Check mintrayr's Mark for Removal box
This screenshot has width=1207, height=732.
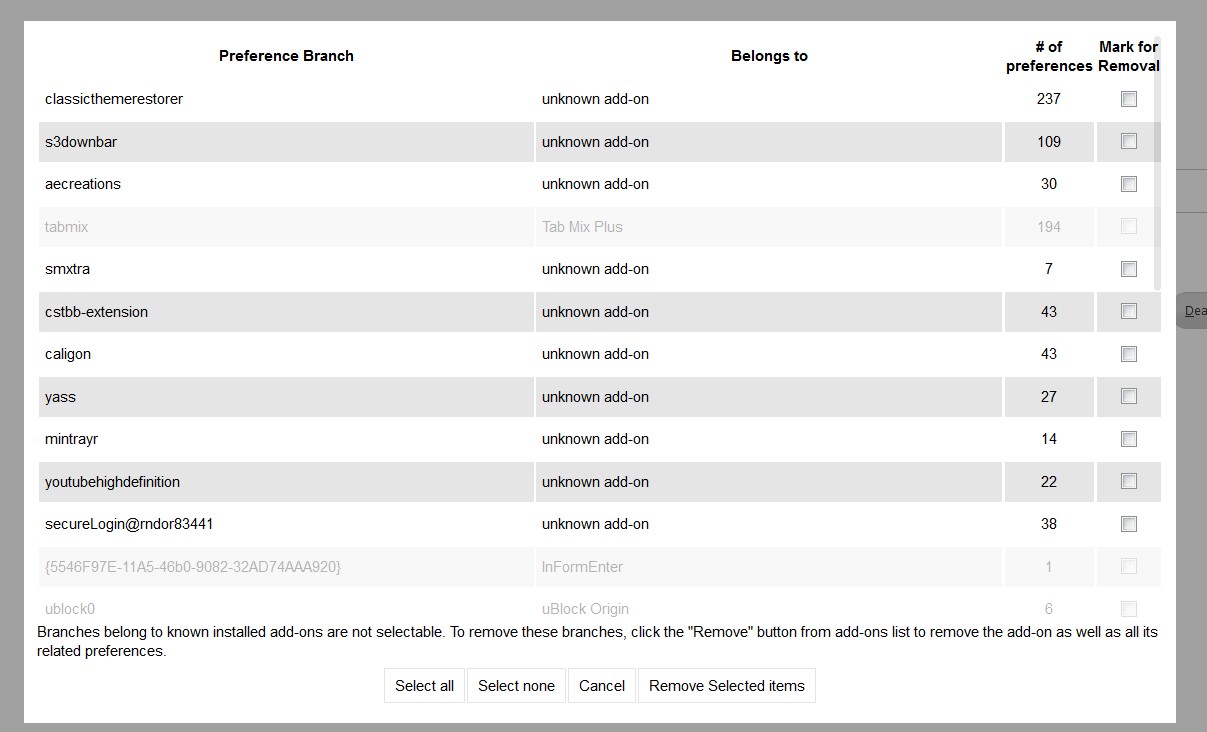(1128, 439)
